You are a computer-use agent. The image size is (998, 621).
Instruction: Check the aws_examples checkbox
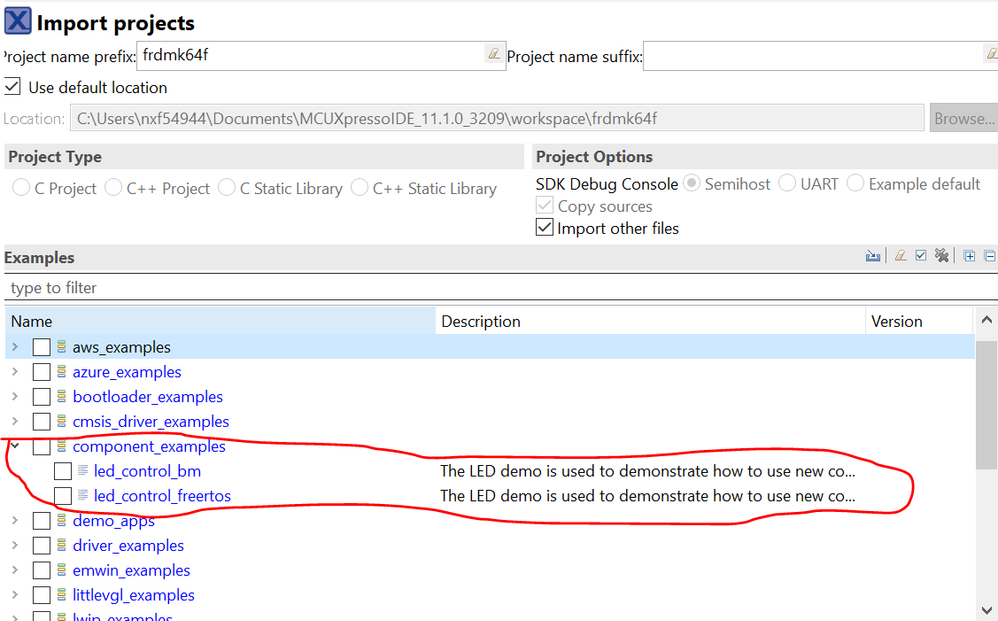41,347
